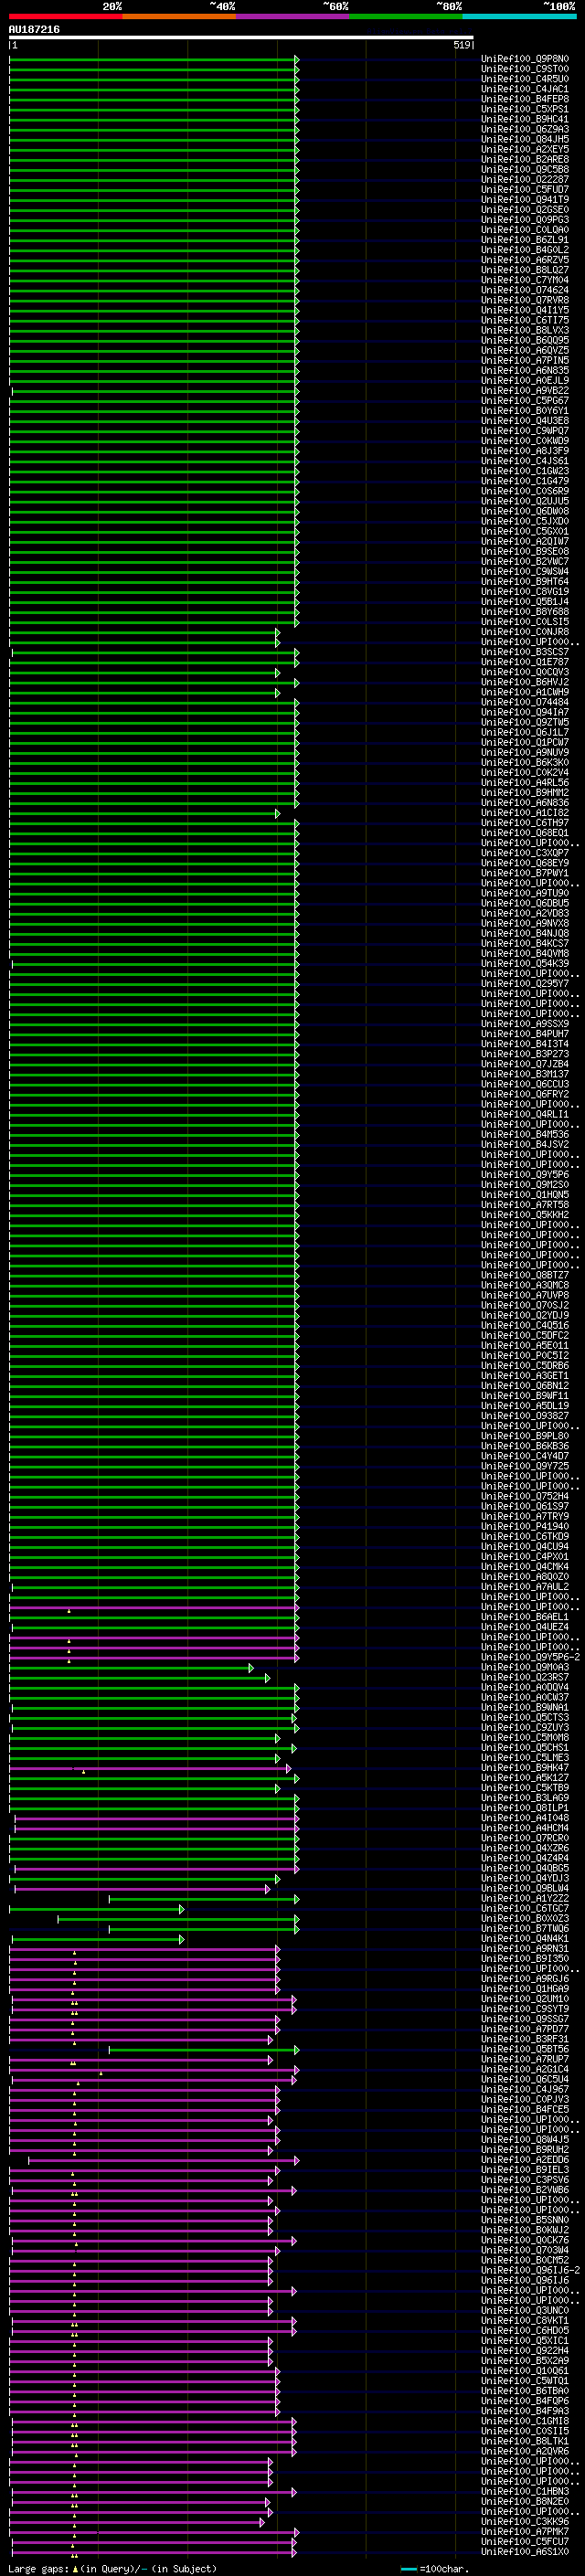Click the red 20% identity legend segment
The height and width of the screenshot is (2576, 585).
coord(66,15)
